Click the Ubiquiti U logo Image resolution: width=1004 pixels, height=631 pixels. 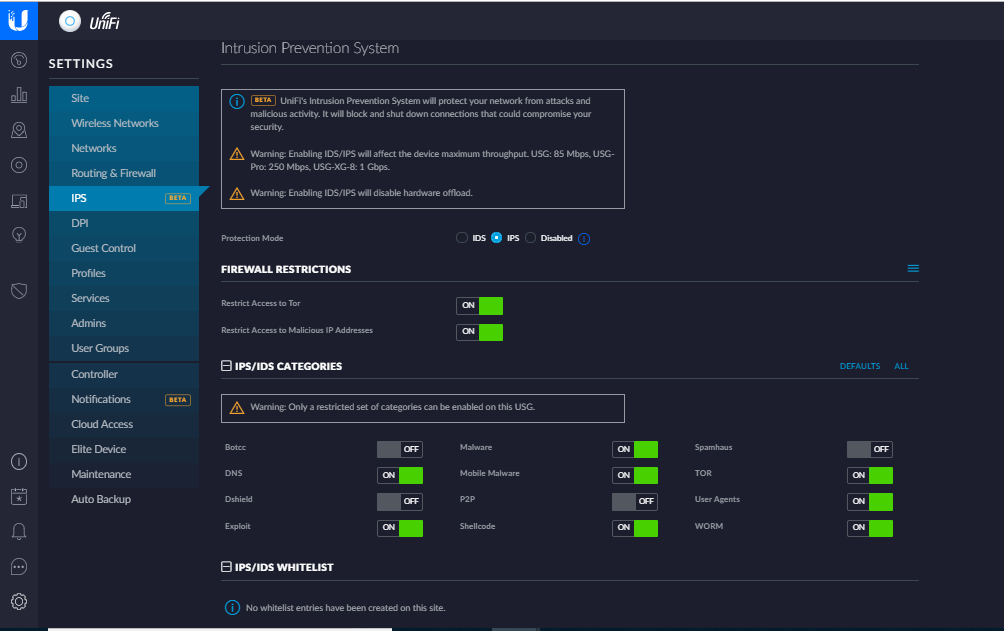click(19, 20)
